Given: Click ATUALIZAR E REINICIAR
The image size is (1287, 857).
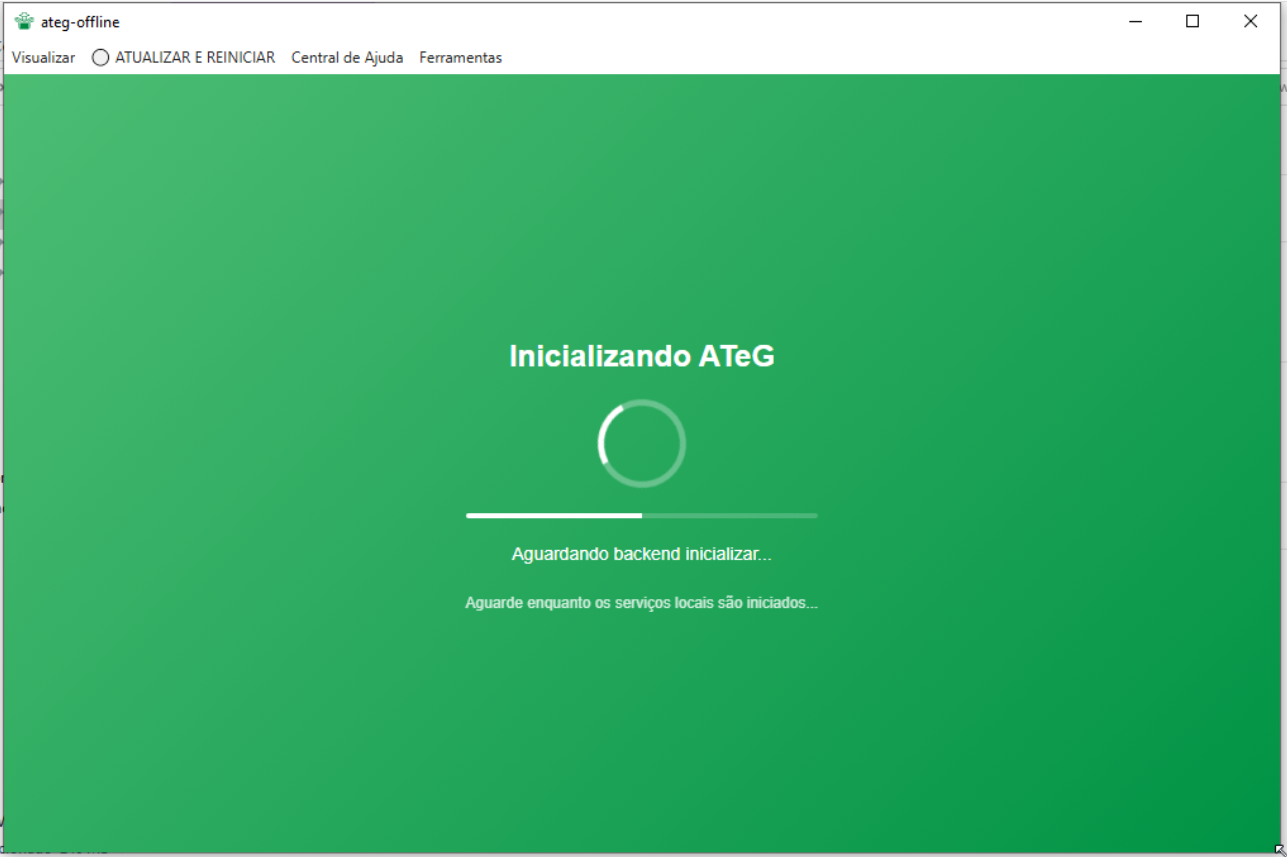Looking at the screenshot, I should [x=194, y=58].
